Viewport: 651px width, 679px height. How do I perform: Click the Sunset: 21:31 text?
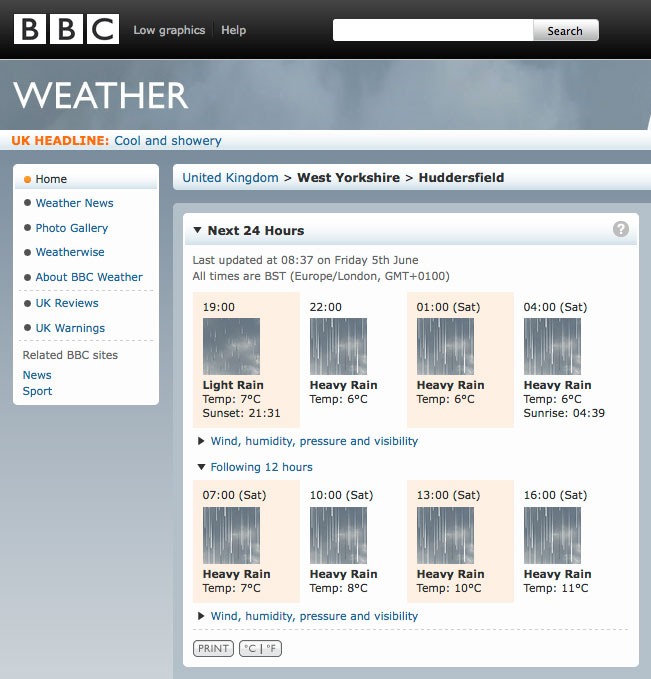pos(241,413)
